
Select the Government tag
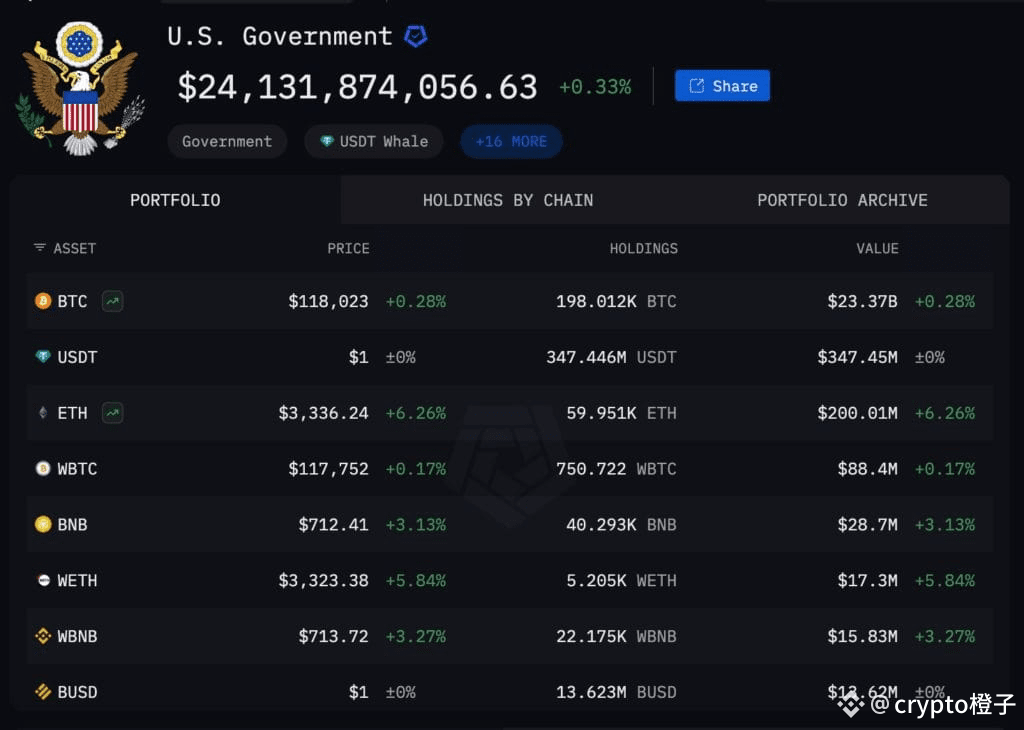coord(227,141)
